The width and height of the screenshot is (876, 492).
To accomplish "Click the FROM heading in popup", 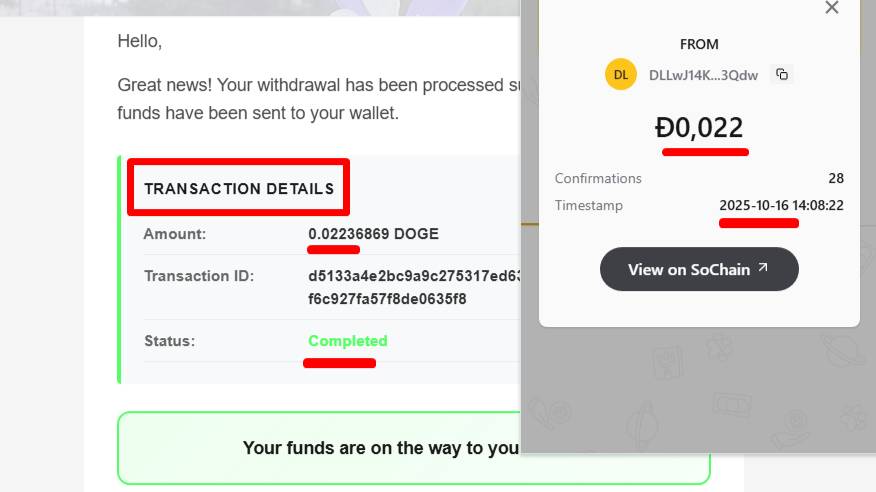I will click(x=699, y=44).
